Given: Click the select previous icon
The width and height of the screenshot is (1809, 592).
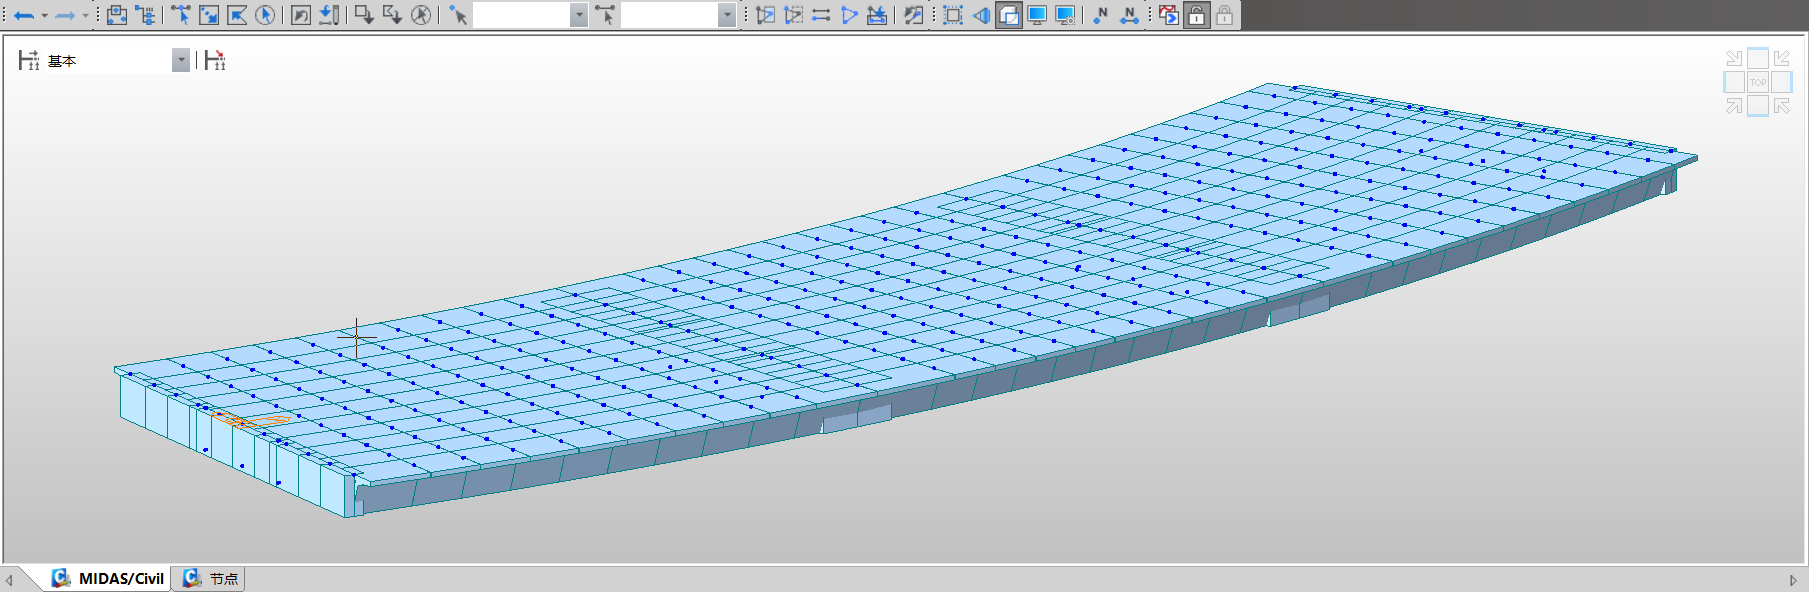Looking at the screenshot, I should pos(301,15).
